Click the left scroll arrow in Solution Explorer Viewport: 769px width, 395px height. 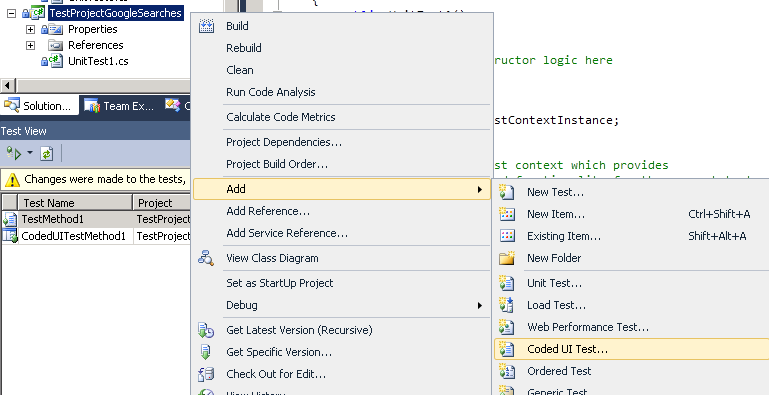pyautogui.click(x=7, y=86)
